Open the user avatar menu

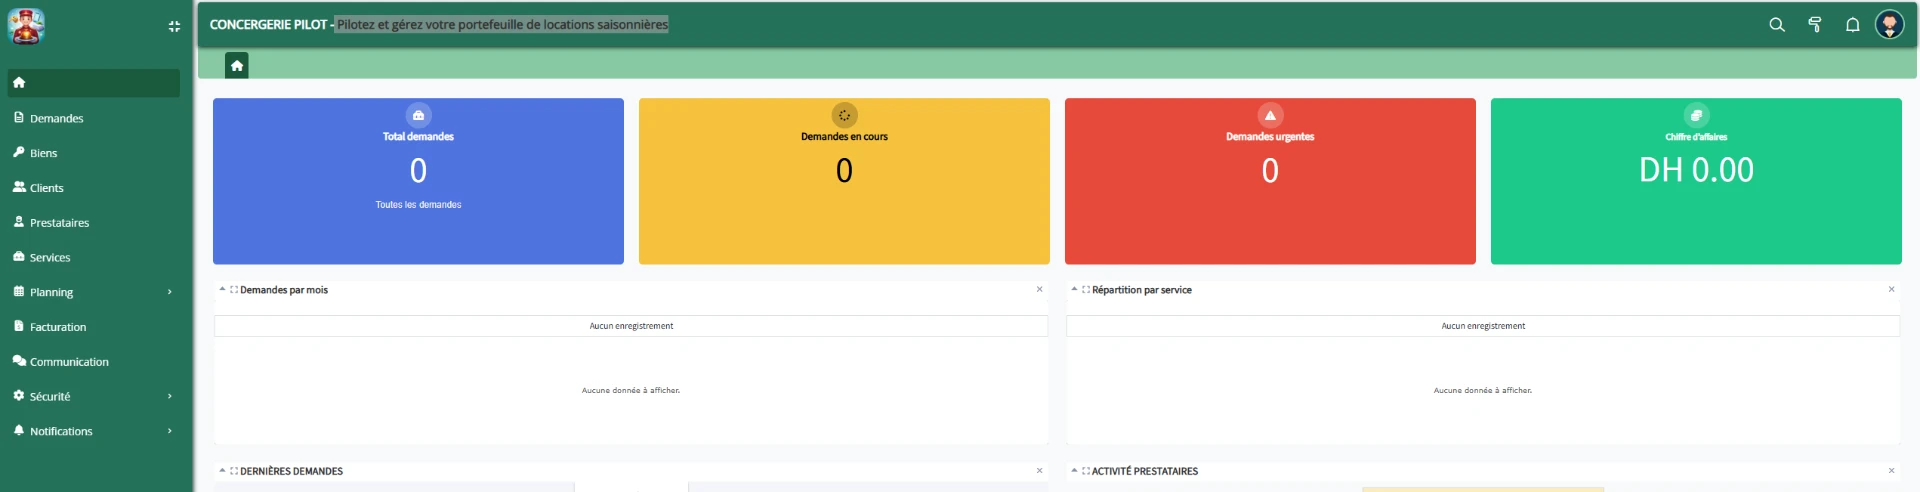(1890, 24)
